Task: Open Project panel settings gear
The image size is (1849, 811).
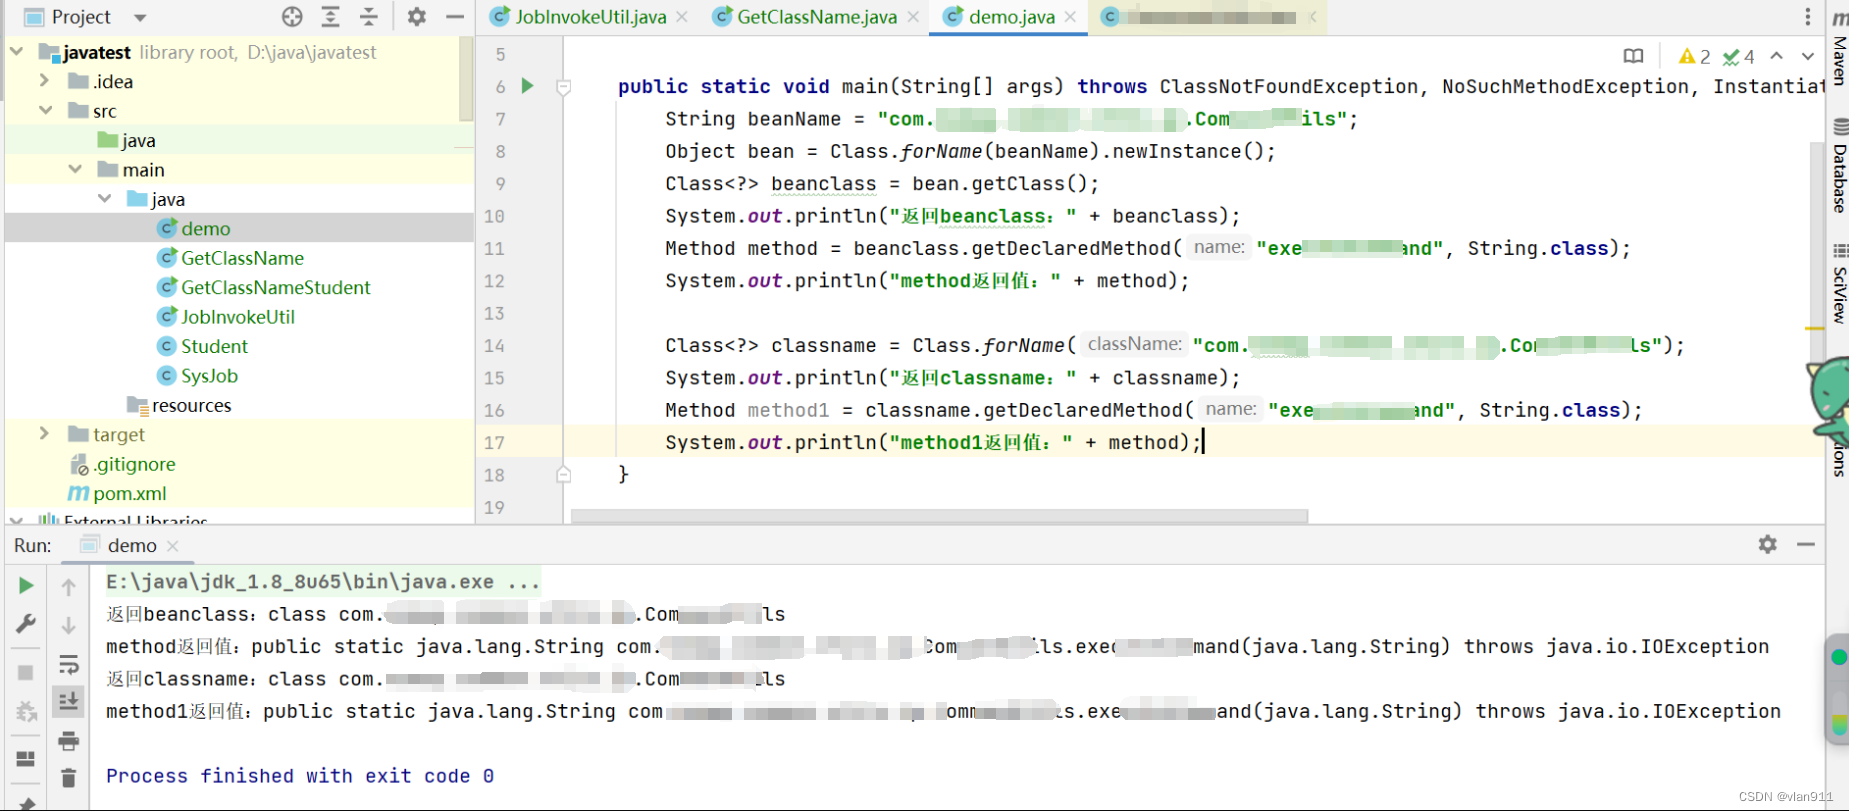Action: 417,16
